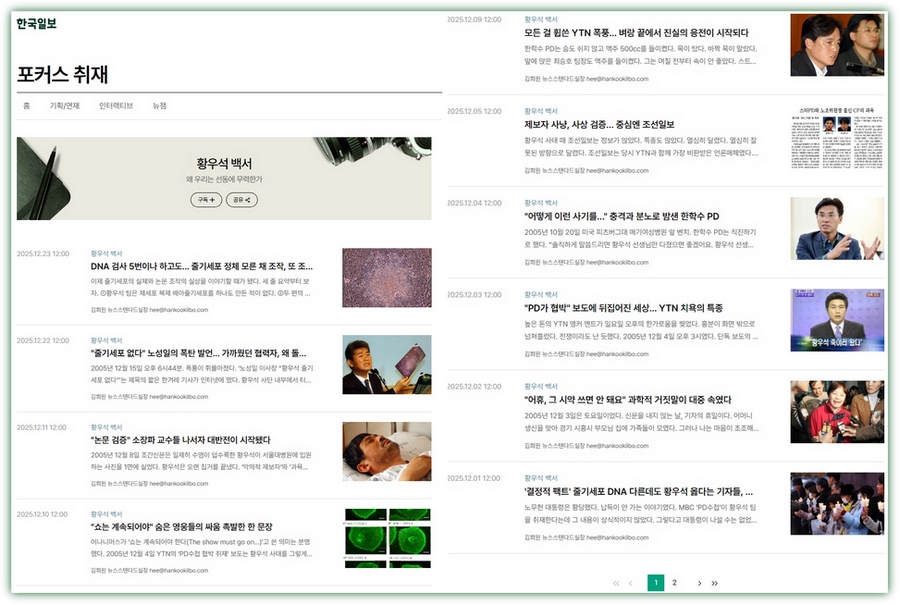The width and height of the screenshot is (900, 605).
Task: Click the newspaper clipping thumbnail for 제보자 사냥 article
Action: (x=837, y=136)
